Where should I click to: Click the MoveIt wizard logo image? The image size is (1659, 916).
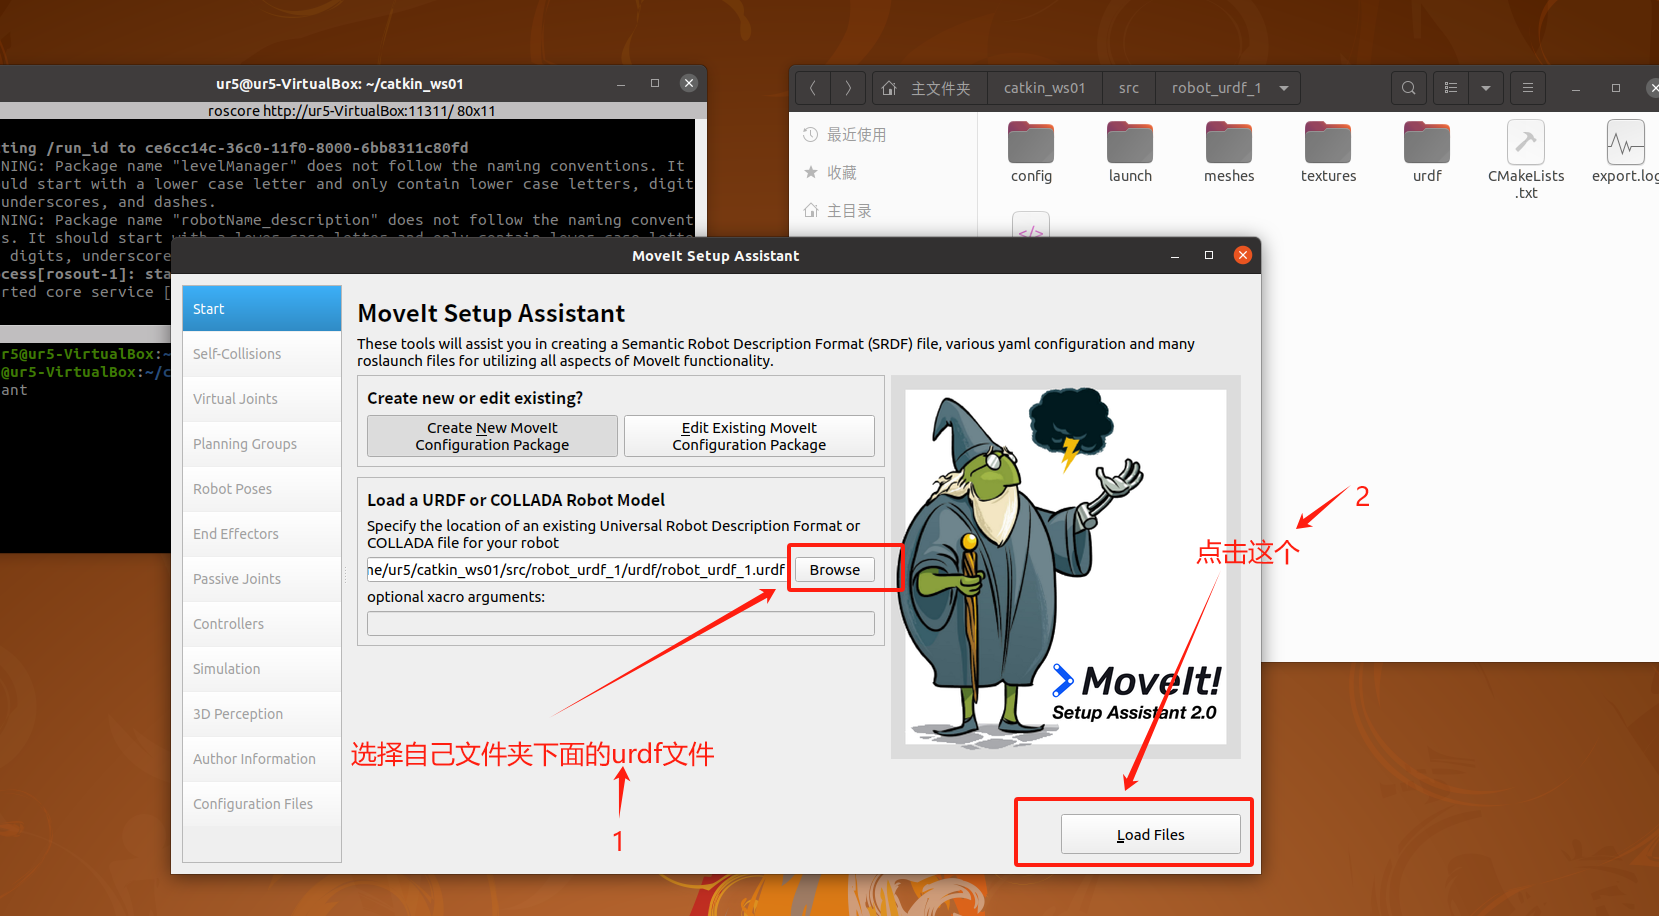tap(1065, 566)
